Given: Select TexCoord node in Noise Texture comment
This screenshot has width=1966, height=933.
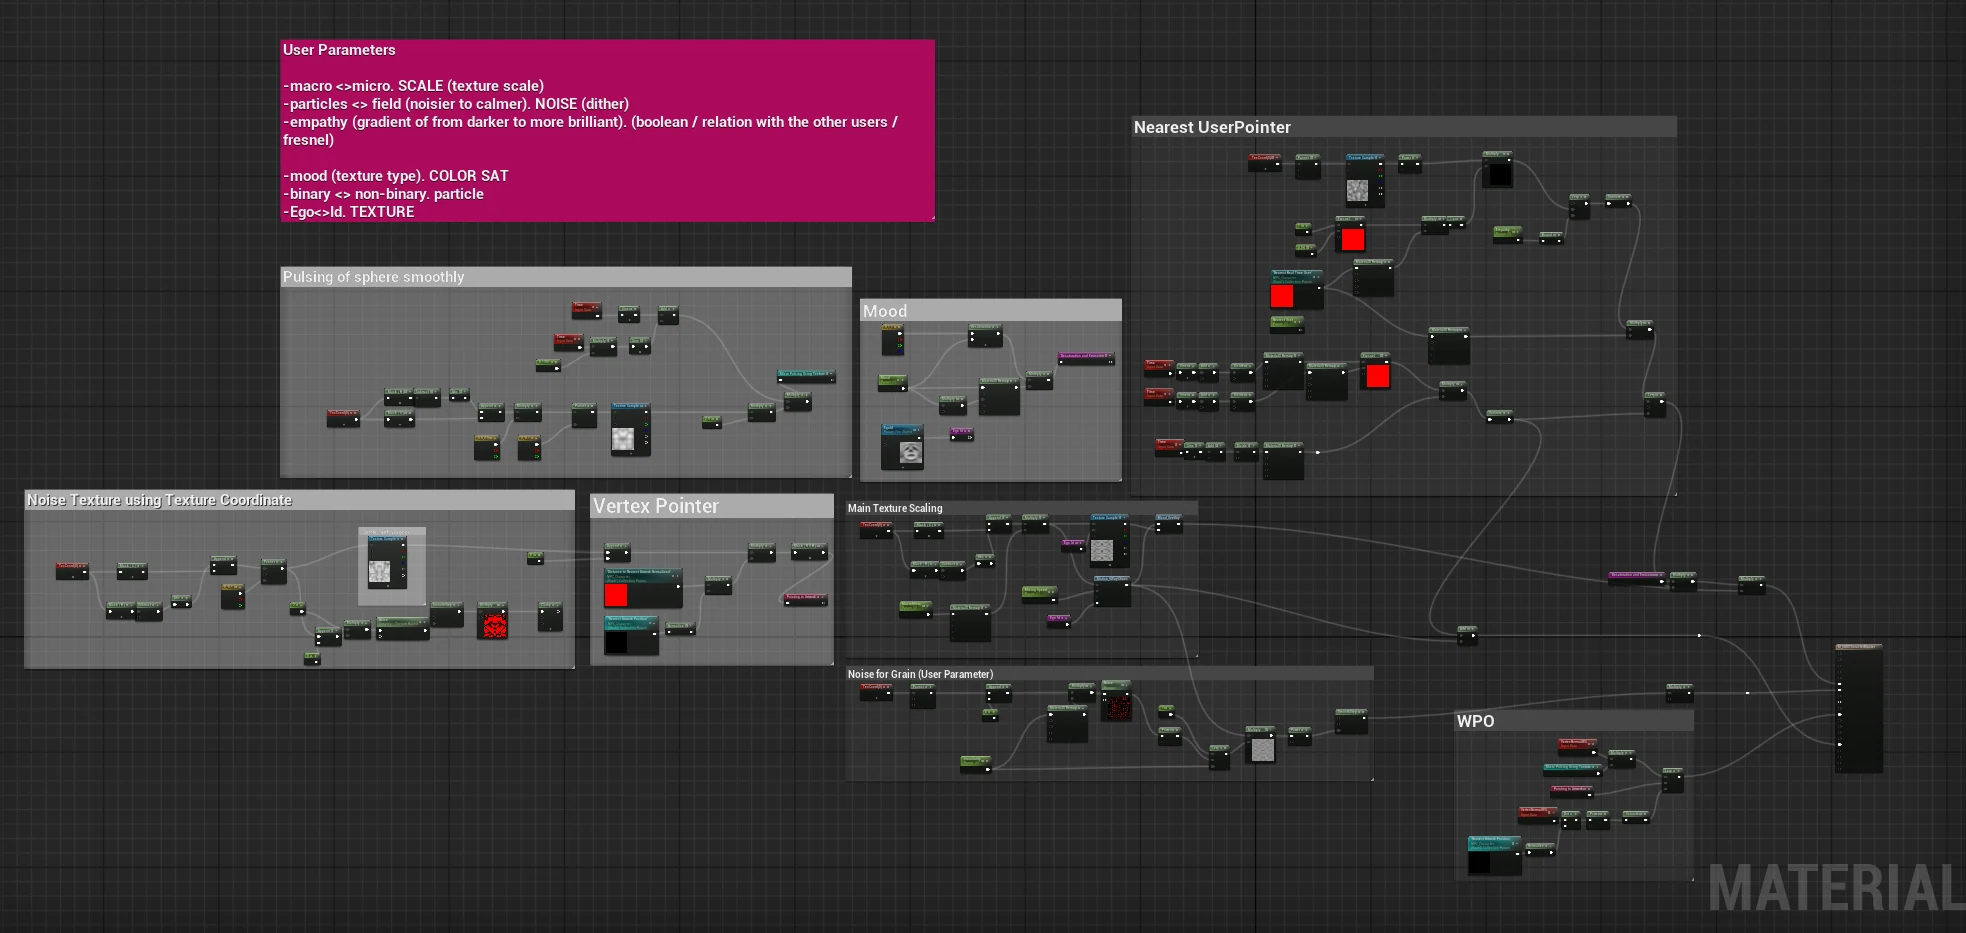Looking at the screenshot, I should point(72,571).
